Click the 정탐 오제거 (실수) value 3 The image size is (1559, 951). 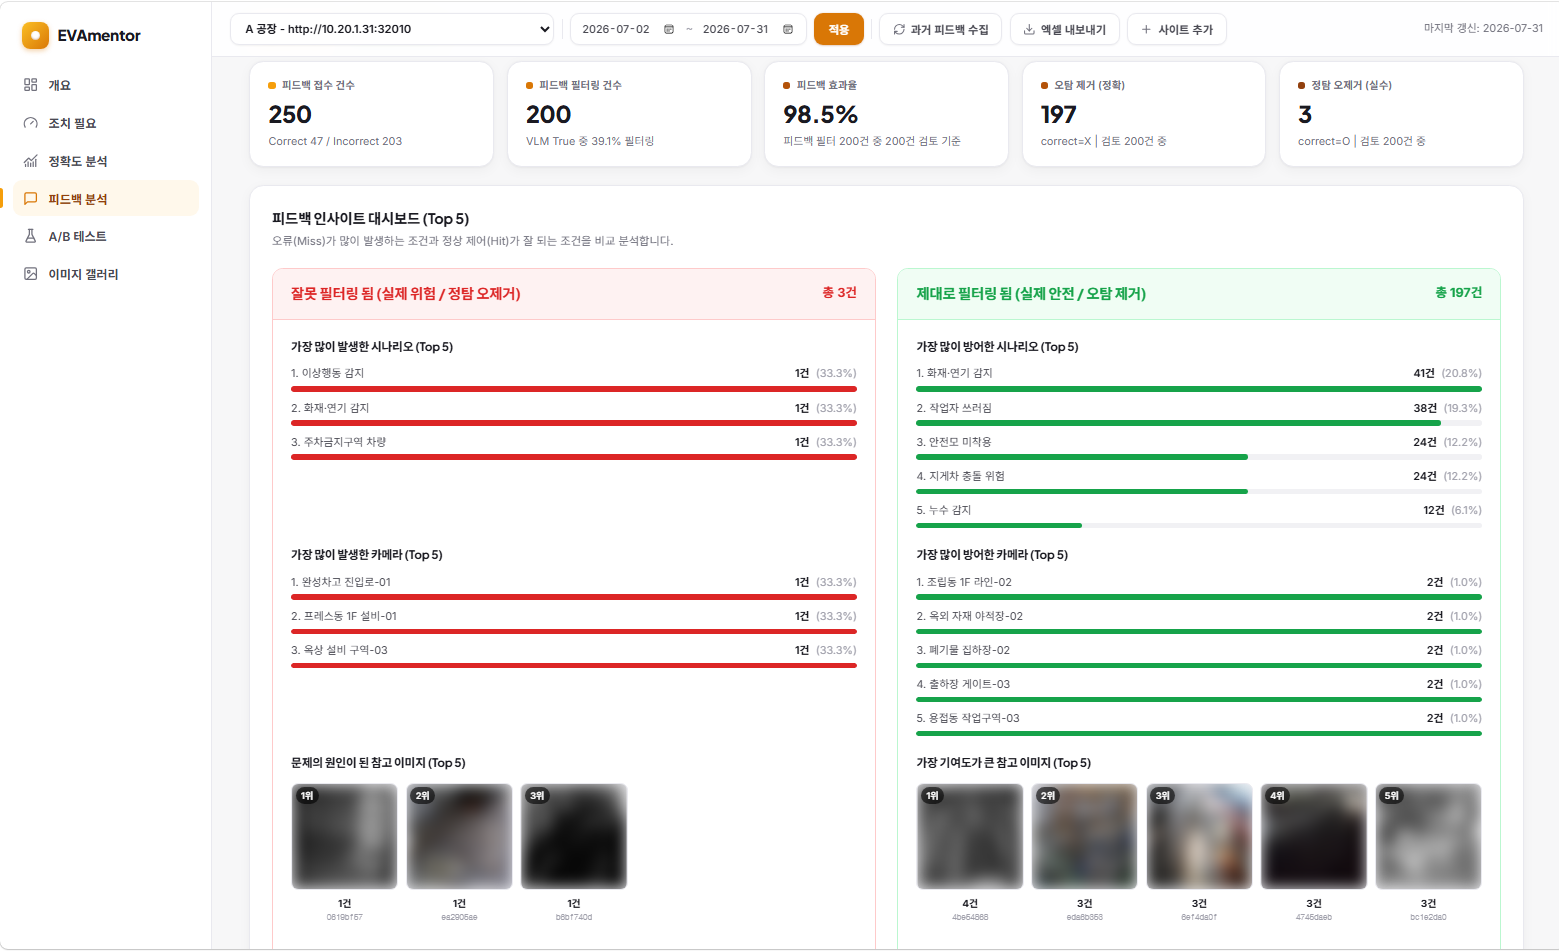(1305, 115)
